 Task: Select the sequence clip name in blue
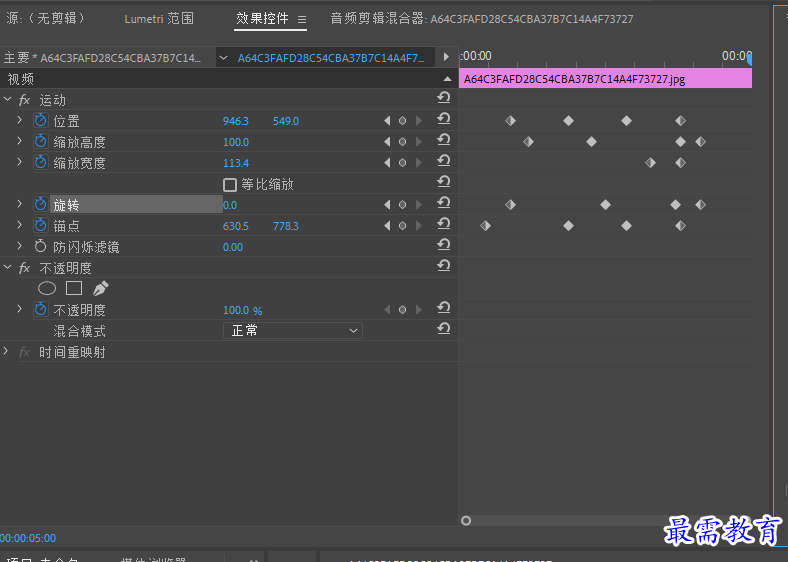[x=331, y=58]
